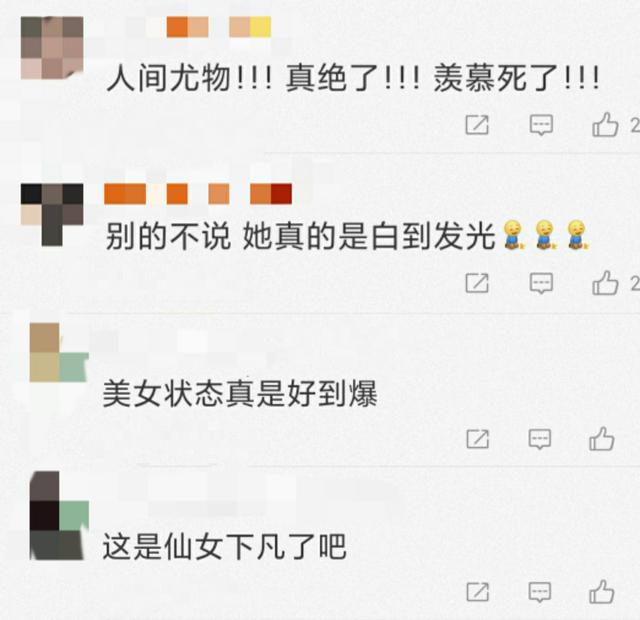This screenshot has height=620, width=640.
Task: Reply to the 仙女下凡 comment
Action: (x=540, y=592)
